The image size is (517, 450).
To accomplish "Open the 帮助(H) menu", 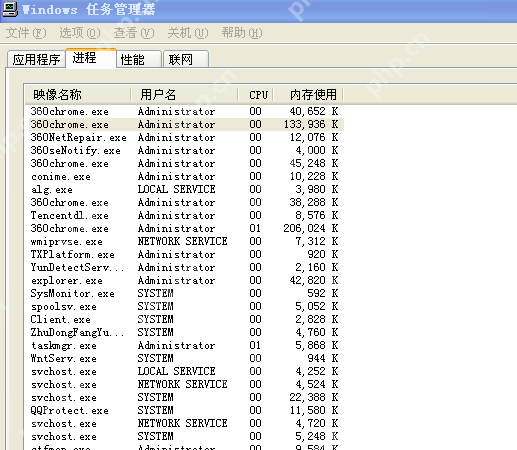I will (x=242, y=33).
